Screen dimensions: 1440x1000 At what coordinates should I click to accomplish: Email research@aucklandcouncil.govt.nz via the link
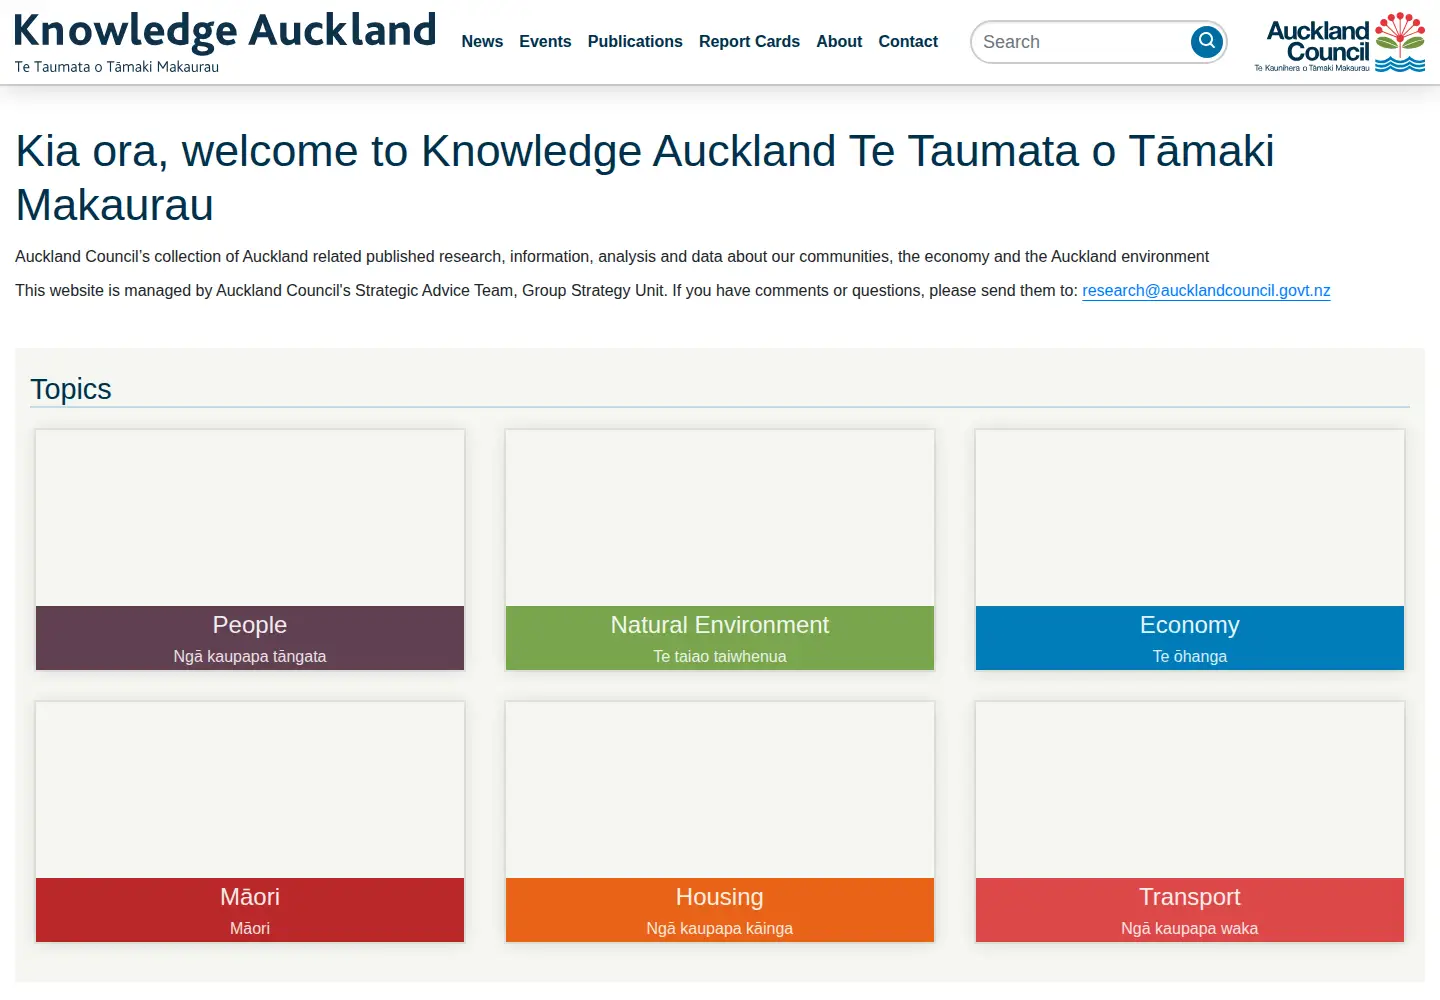tap(1206, 291)
